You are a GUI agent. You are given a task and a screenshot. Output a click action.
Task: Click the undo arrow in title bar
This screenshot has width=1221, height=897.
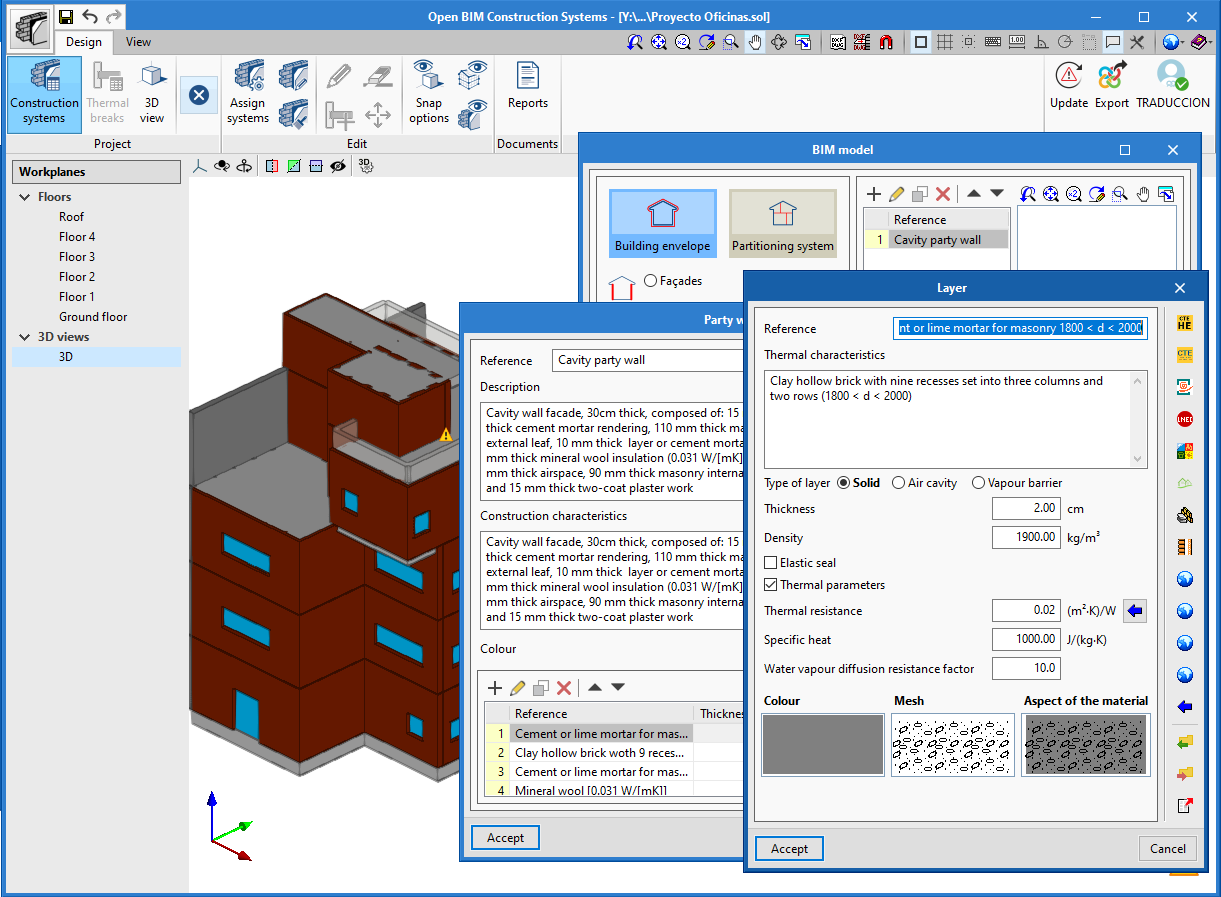90,16
